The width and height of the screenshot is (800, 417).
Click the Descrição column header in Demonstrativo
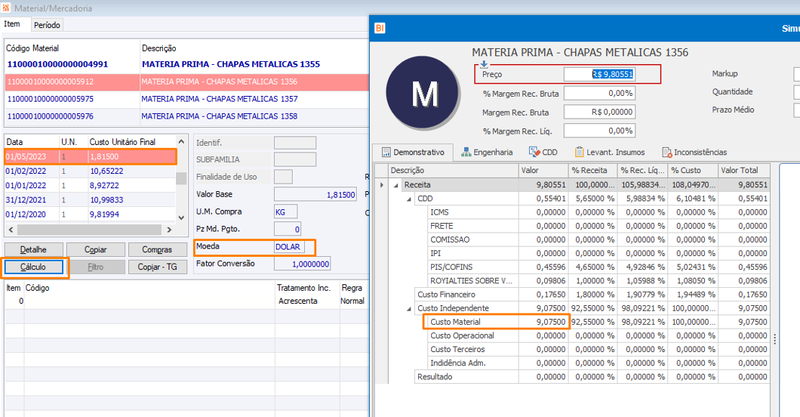[453, 170]
